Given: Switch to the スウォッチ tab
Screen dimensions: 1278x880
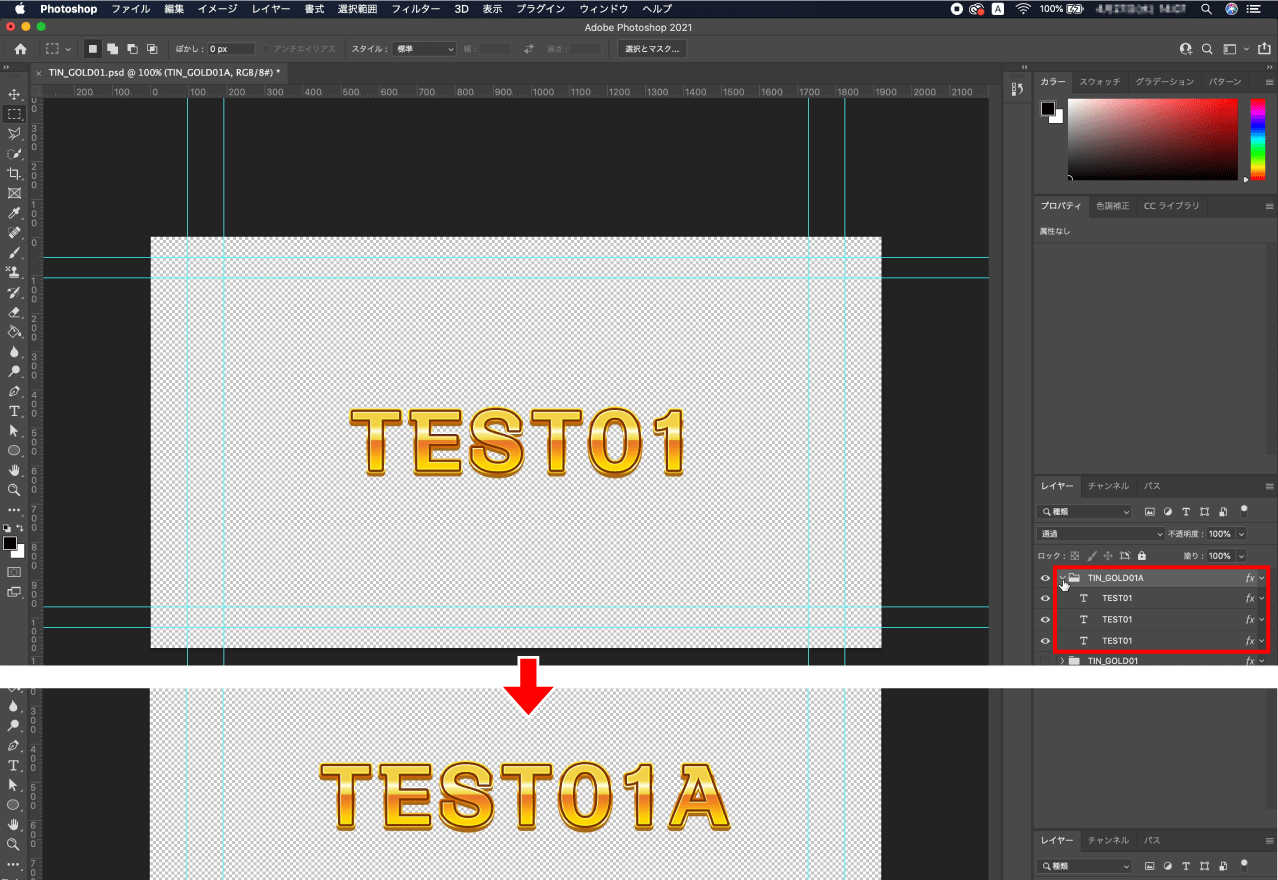Looking at the screenshot, I should pos(1099,81).
